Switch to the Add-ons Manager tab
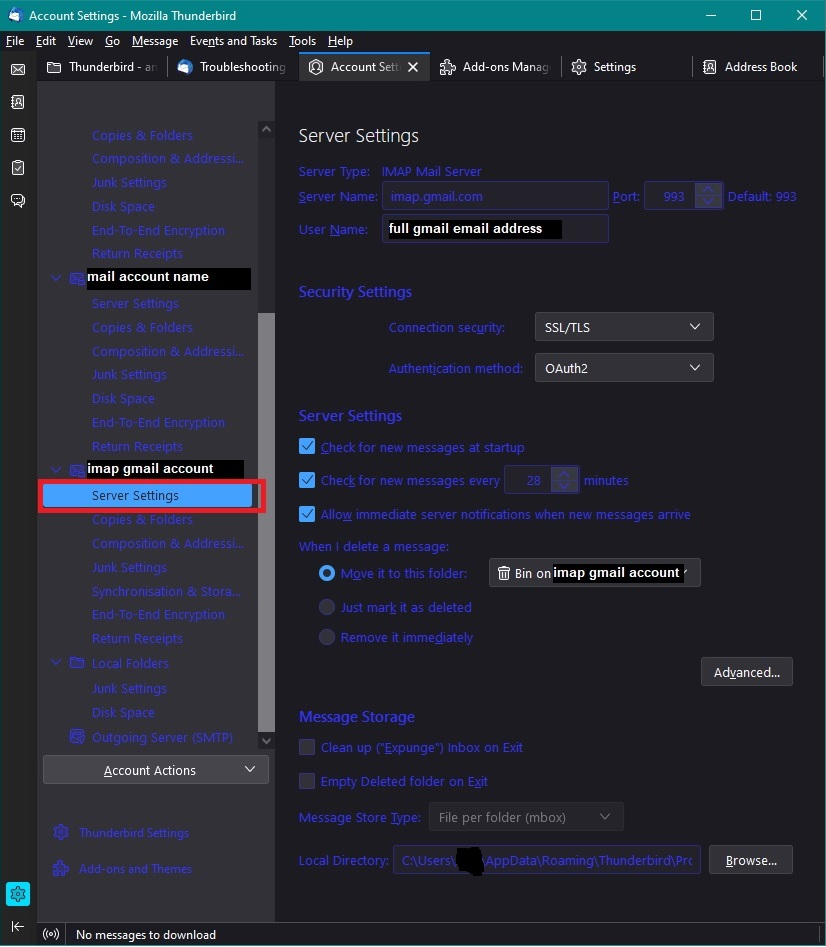 tap(495, 67)
